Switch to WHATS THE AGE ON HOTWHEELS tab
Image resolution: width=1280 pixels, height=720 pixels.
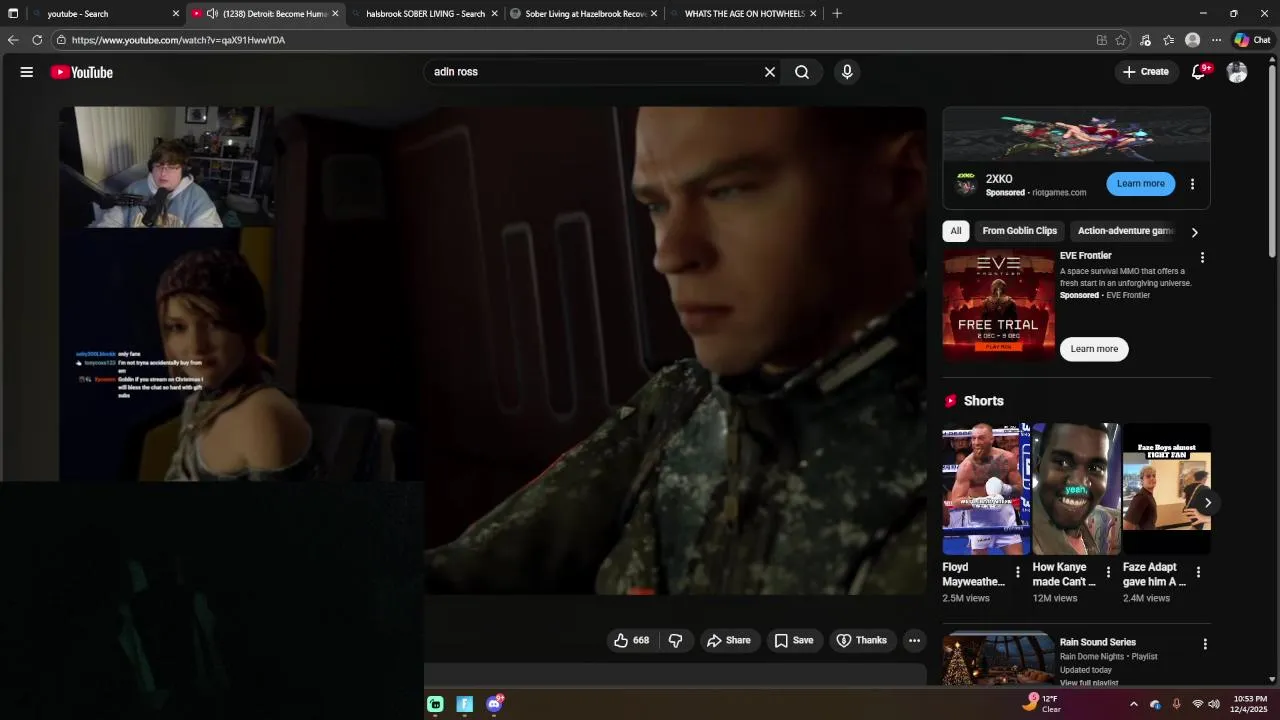tap(744, 14)
